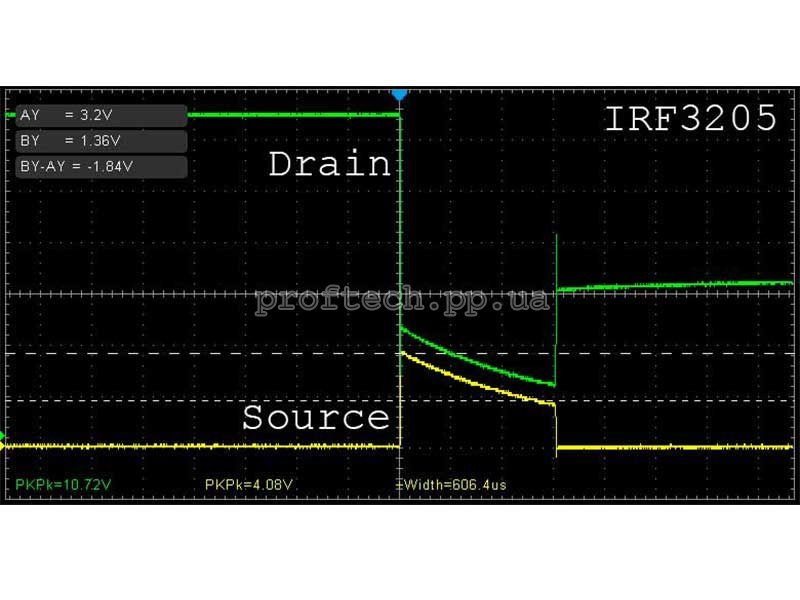The image size is (800, 600).
Task: Select the Width=606.4us measurement
Action: click(453, 484)
